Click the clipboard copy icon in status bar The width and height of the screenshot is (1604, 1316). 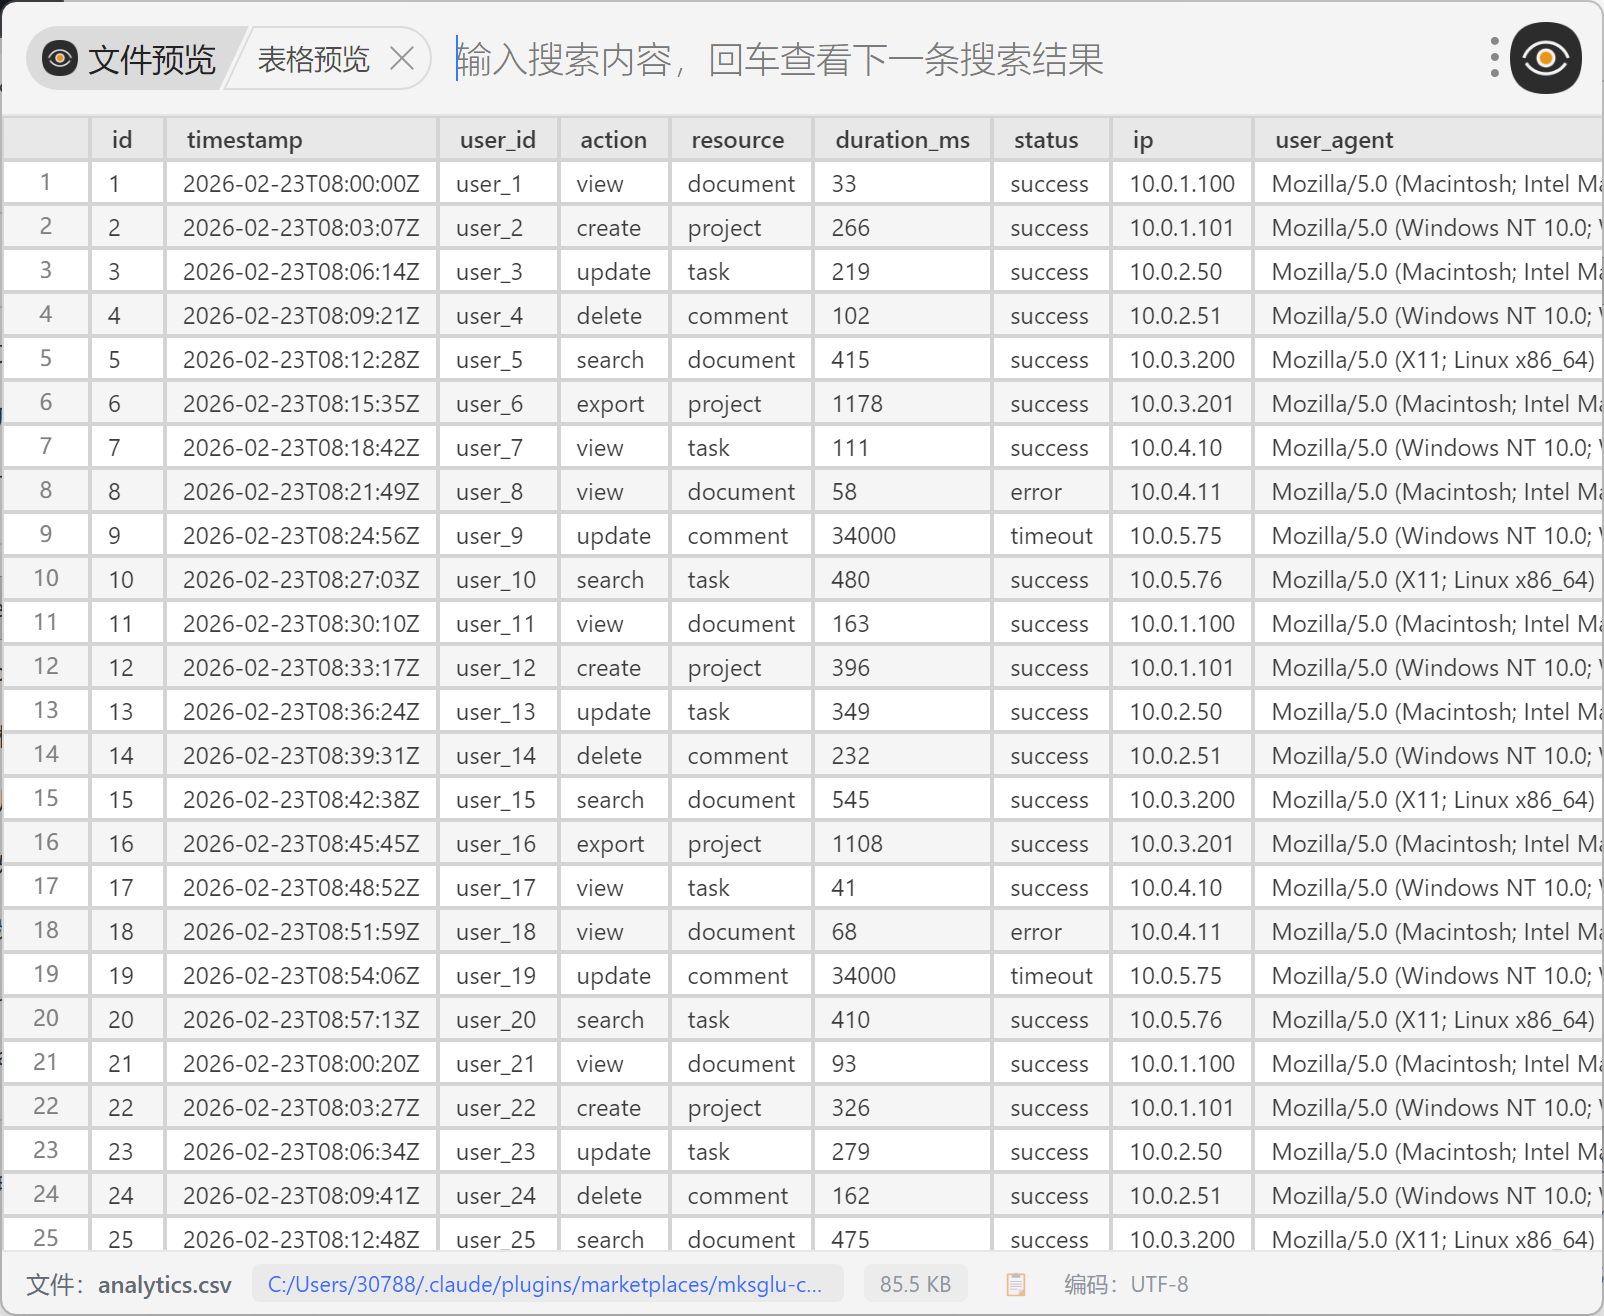click(x=1015, y=1284)
